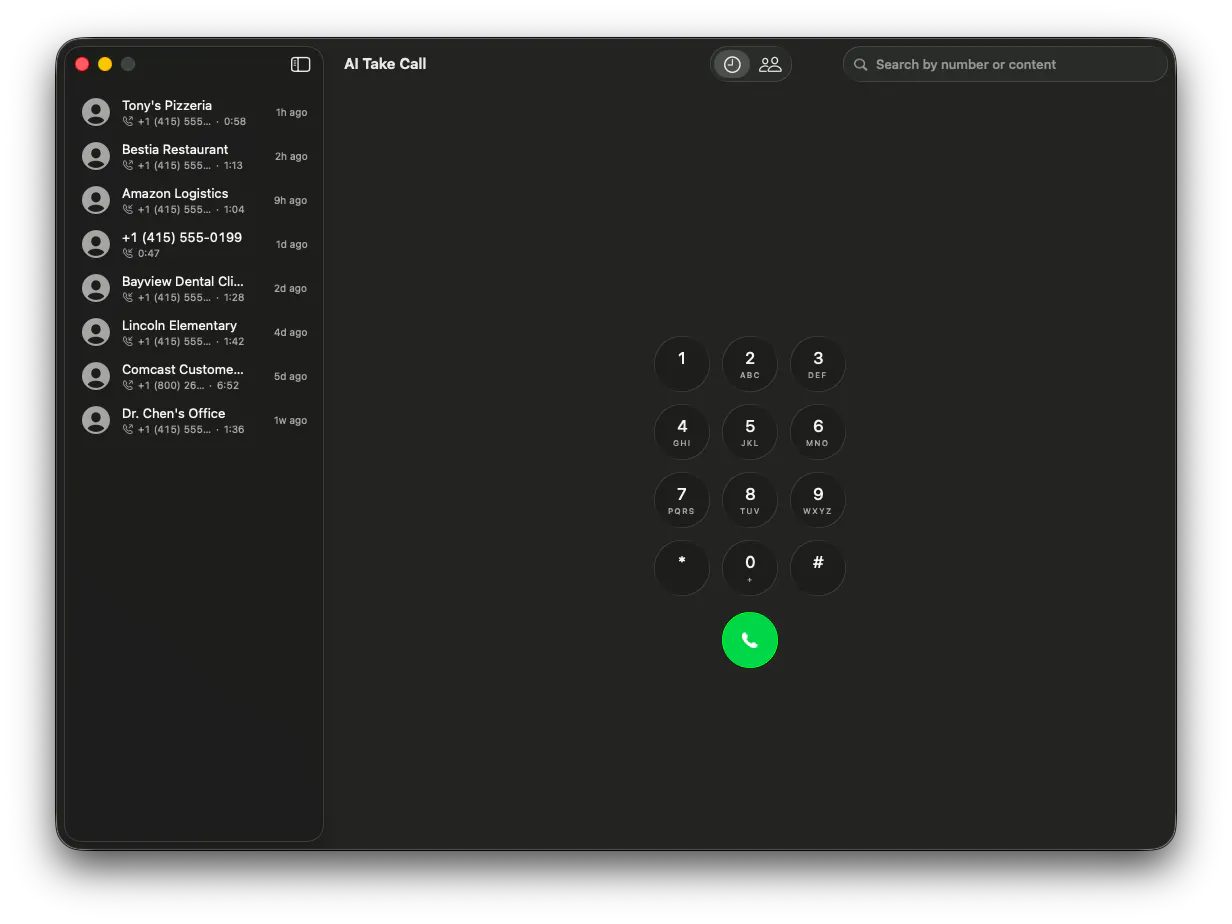Click Amazon Logistics avatar icon
The width and height of the screenshot is (1232, 924).
(x=96, y=200)
